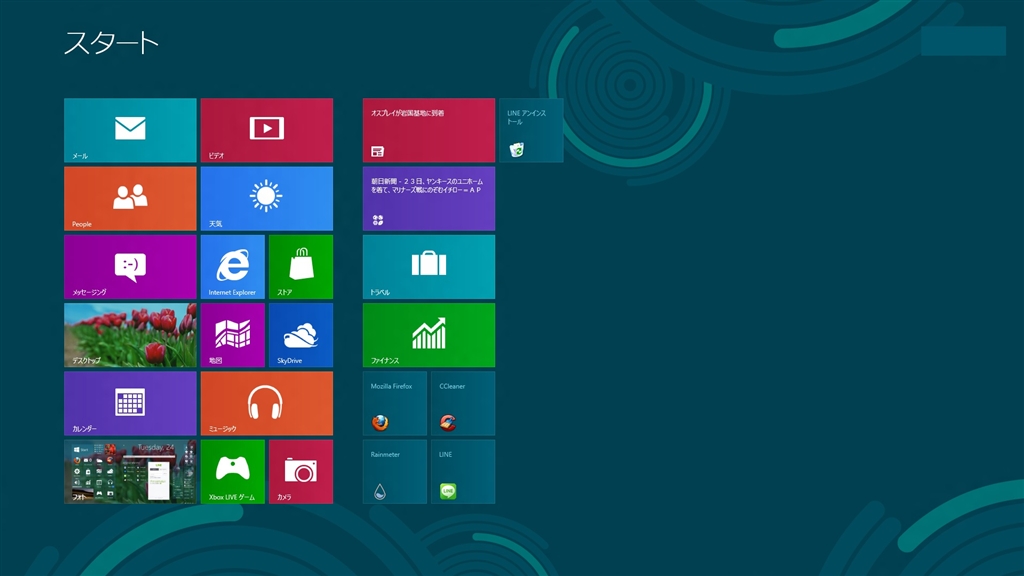1024x576 pixels.
Task: Click the user account area at top right
Action: coord(963,41)
